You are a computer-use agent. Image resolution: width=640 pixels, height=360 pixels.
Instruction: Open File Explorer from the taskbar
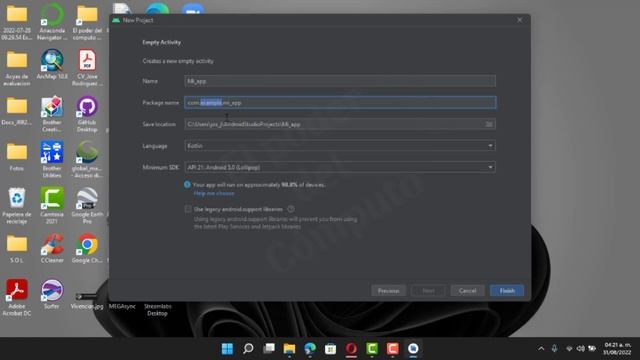pyautogui.click(x=289, y=349)
